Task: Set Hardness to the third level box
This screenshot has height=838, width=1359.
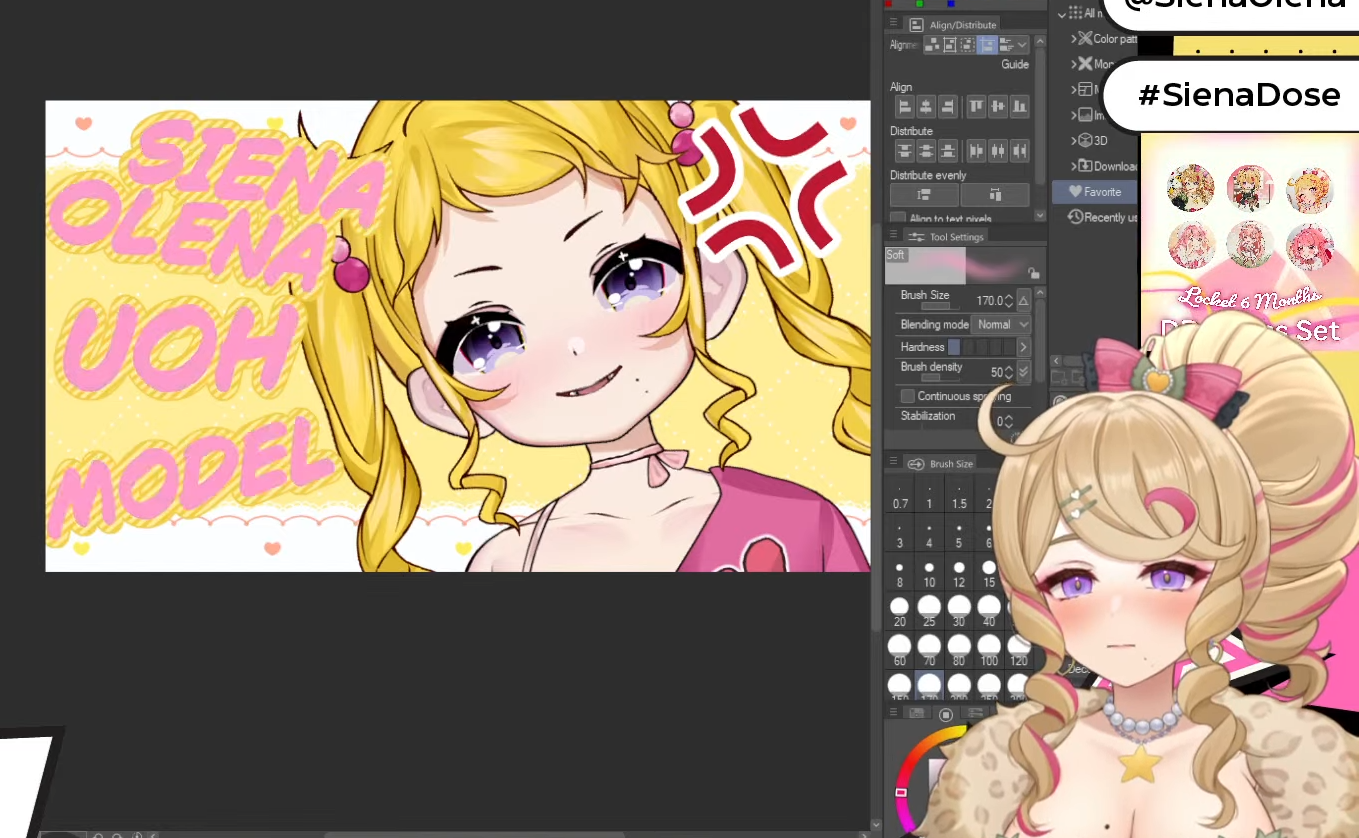Action: 982,347
